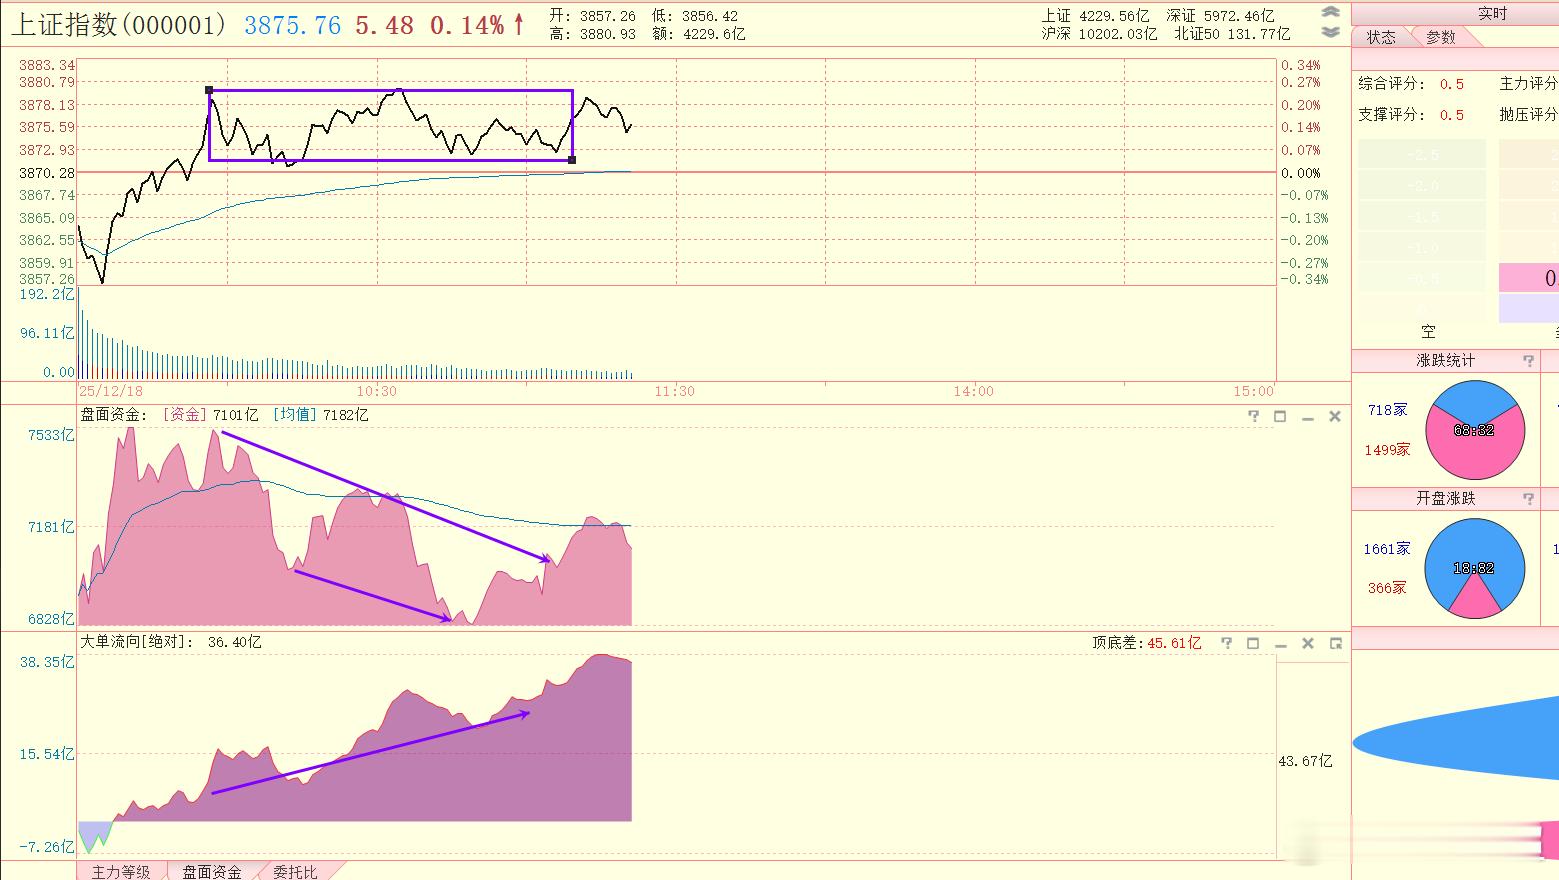
Task: Switch to the 状态 tab
Action: click(1381, 37)
